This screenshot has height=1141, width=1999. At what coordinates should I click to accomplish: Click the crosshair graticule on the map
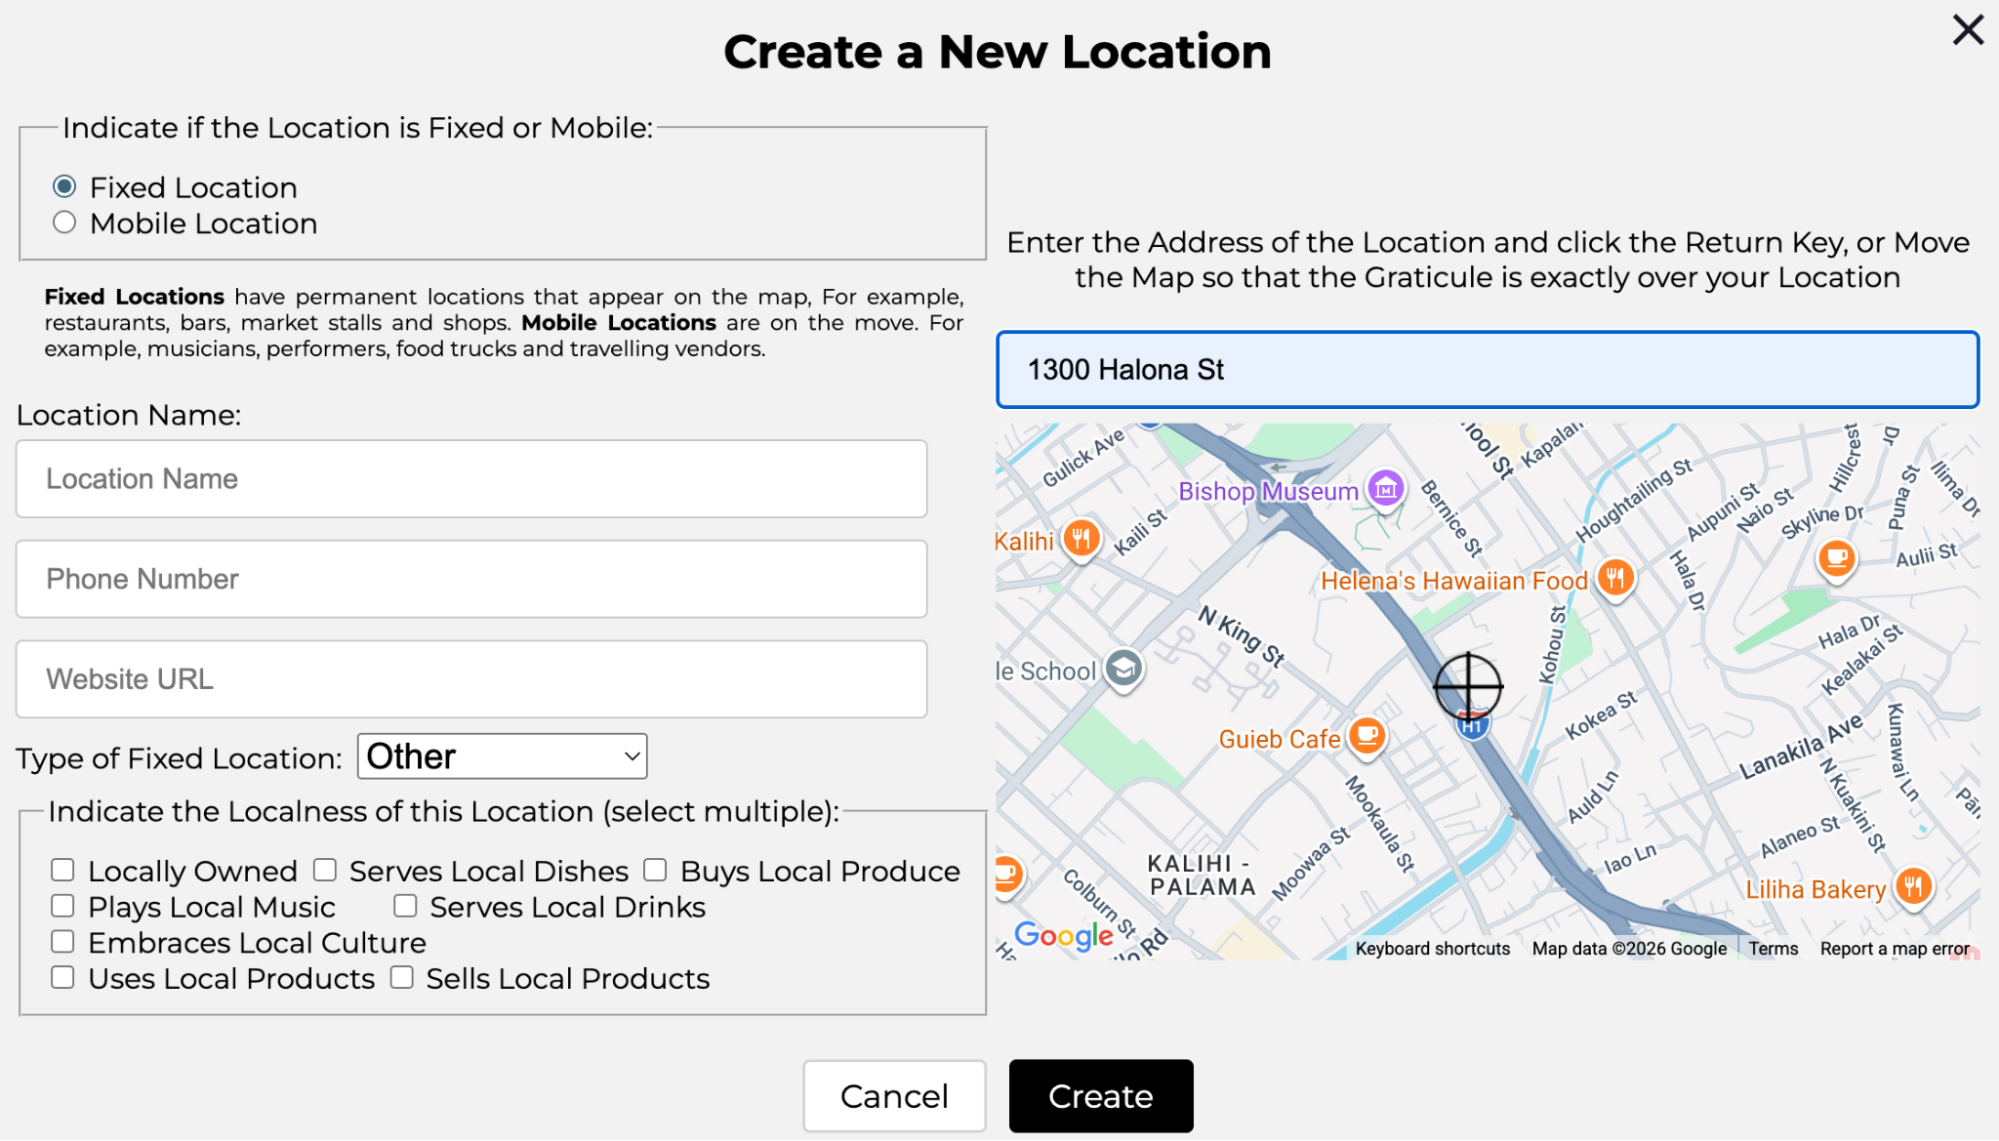(1468, 686)
